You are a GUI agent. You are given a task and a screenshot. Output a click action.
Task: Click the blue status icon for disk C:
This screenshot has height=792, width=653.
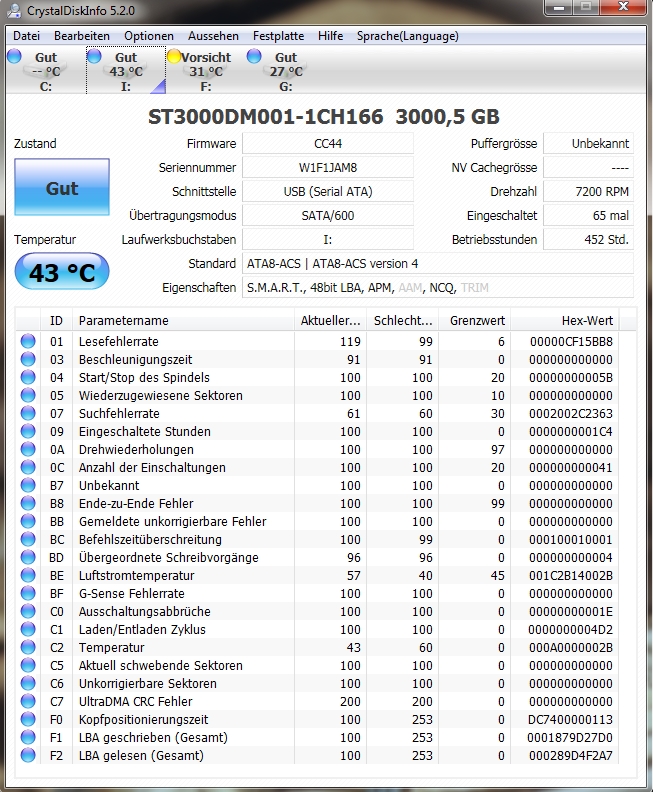(14, 56)
